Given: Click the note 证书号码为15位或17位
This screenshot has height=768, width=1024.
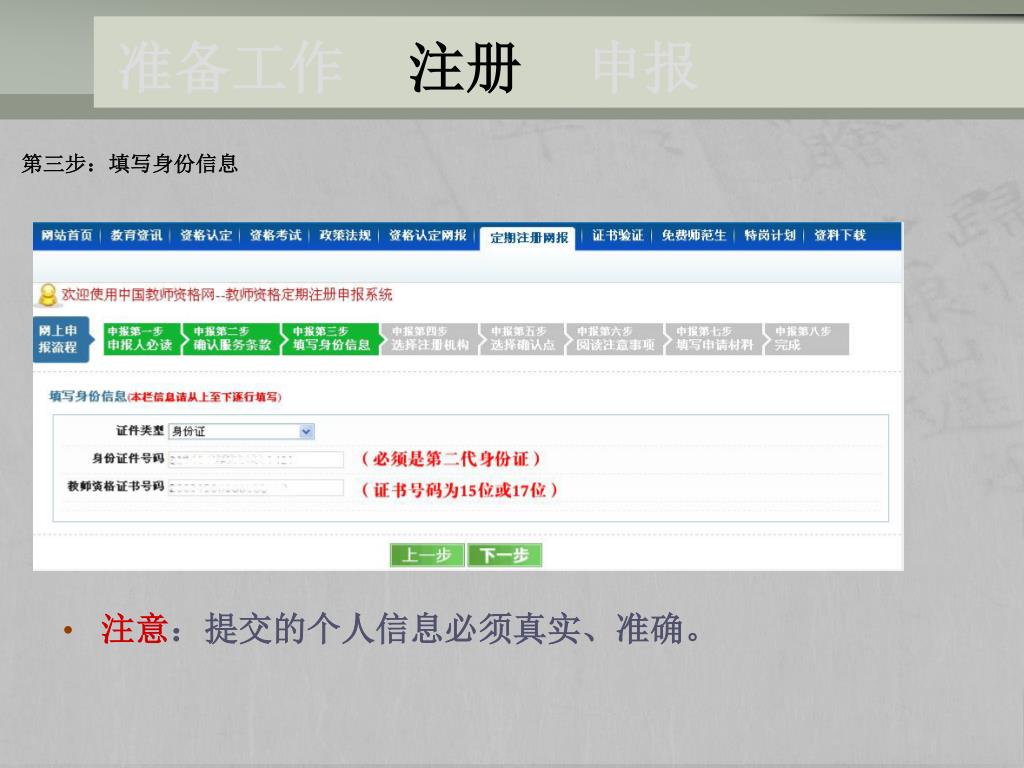Looking at the screenshot, I should pyautogui.click(x=459, y=490).
